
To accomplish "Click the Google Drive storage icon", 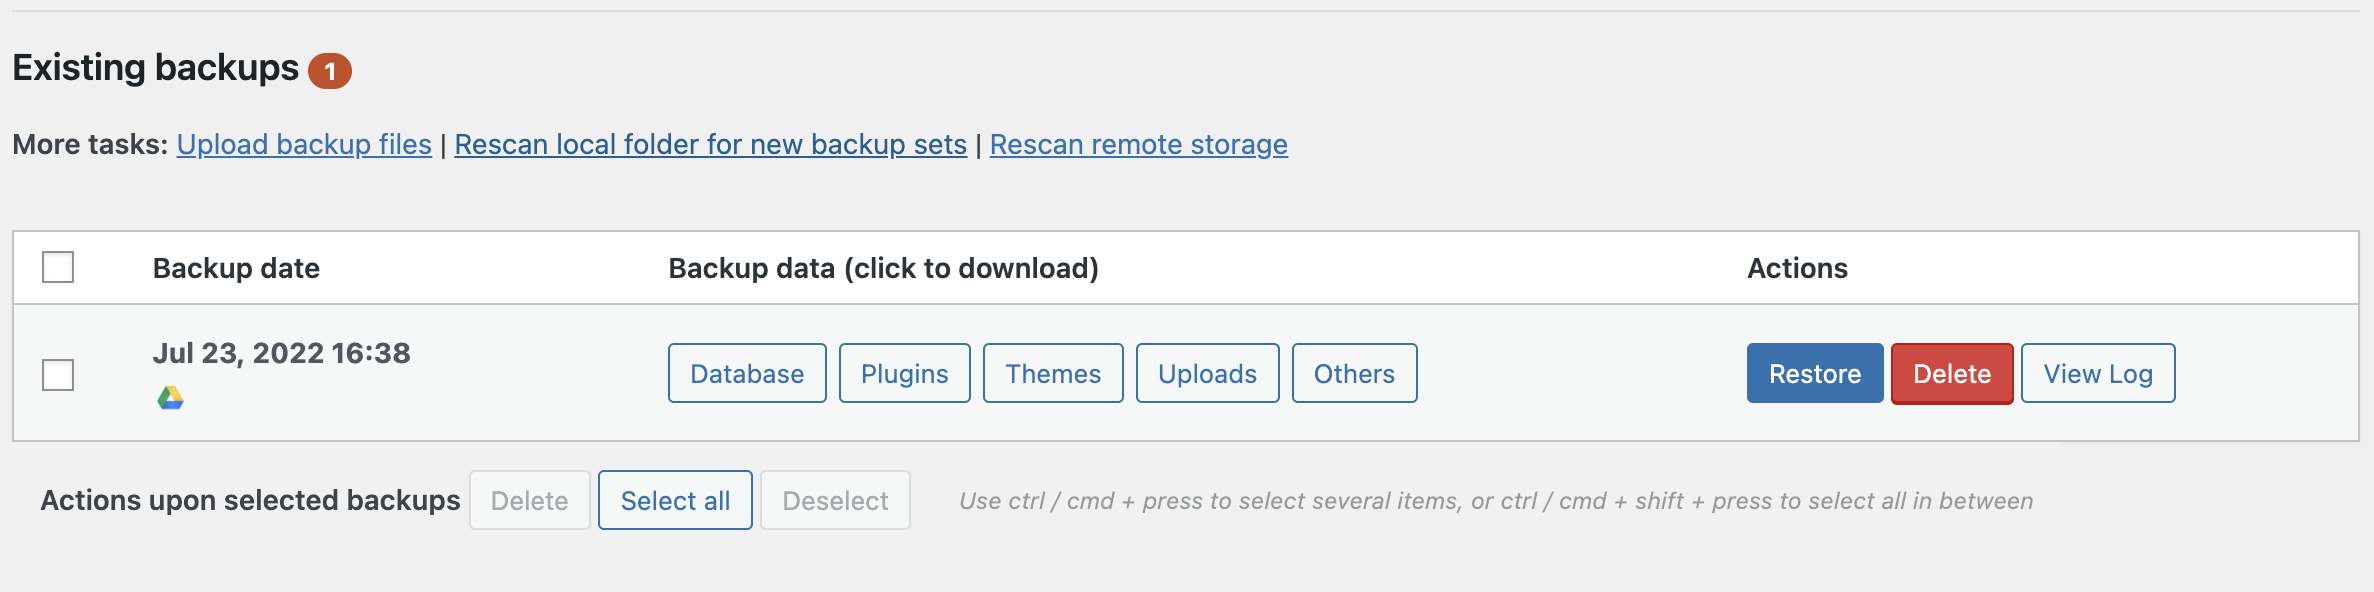I will coord(171,398).
